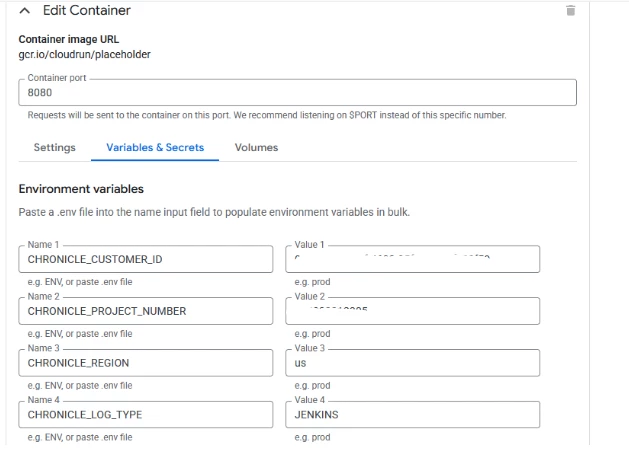Click Value 3 field containing us
This screenshot has width=629, height=452.
pos(412,363)
